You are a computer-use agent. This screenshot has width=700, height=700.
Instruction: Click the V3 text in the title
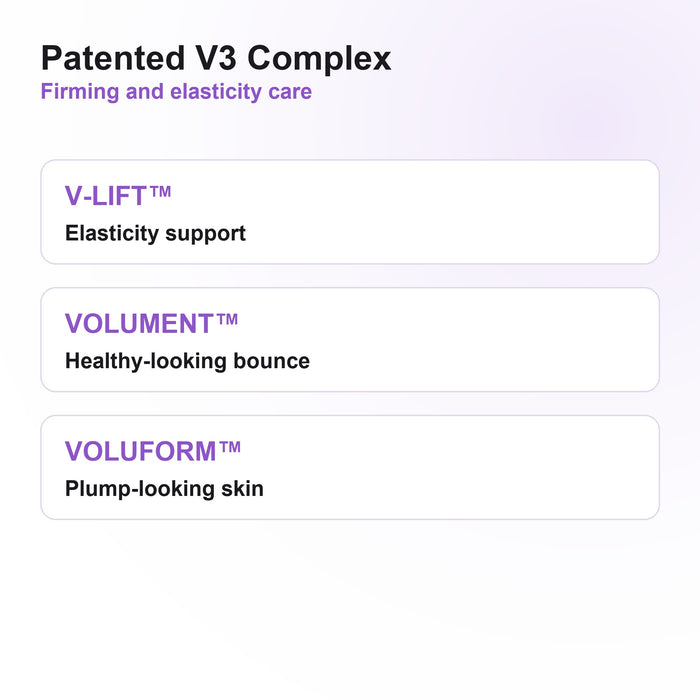pyautogui.click(x=216, y=58)
